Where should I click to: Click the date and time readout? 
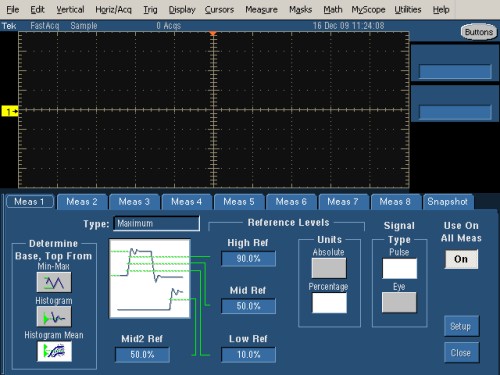click(348, 26)
